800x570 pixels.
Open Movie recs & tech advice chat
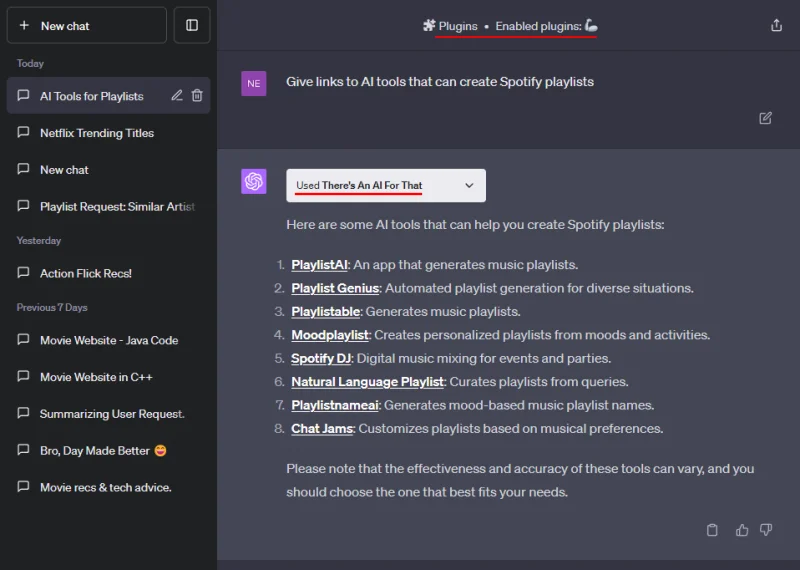pyautogui.click(x=106, y=487)
